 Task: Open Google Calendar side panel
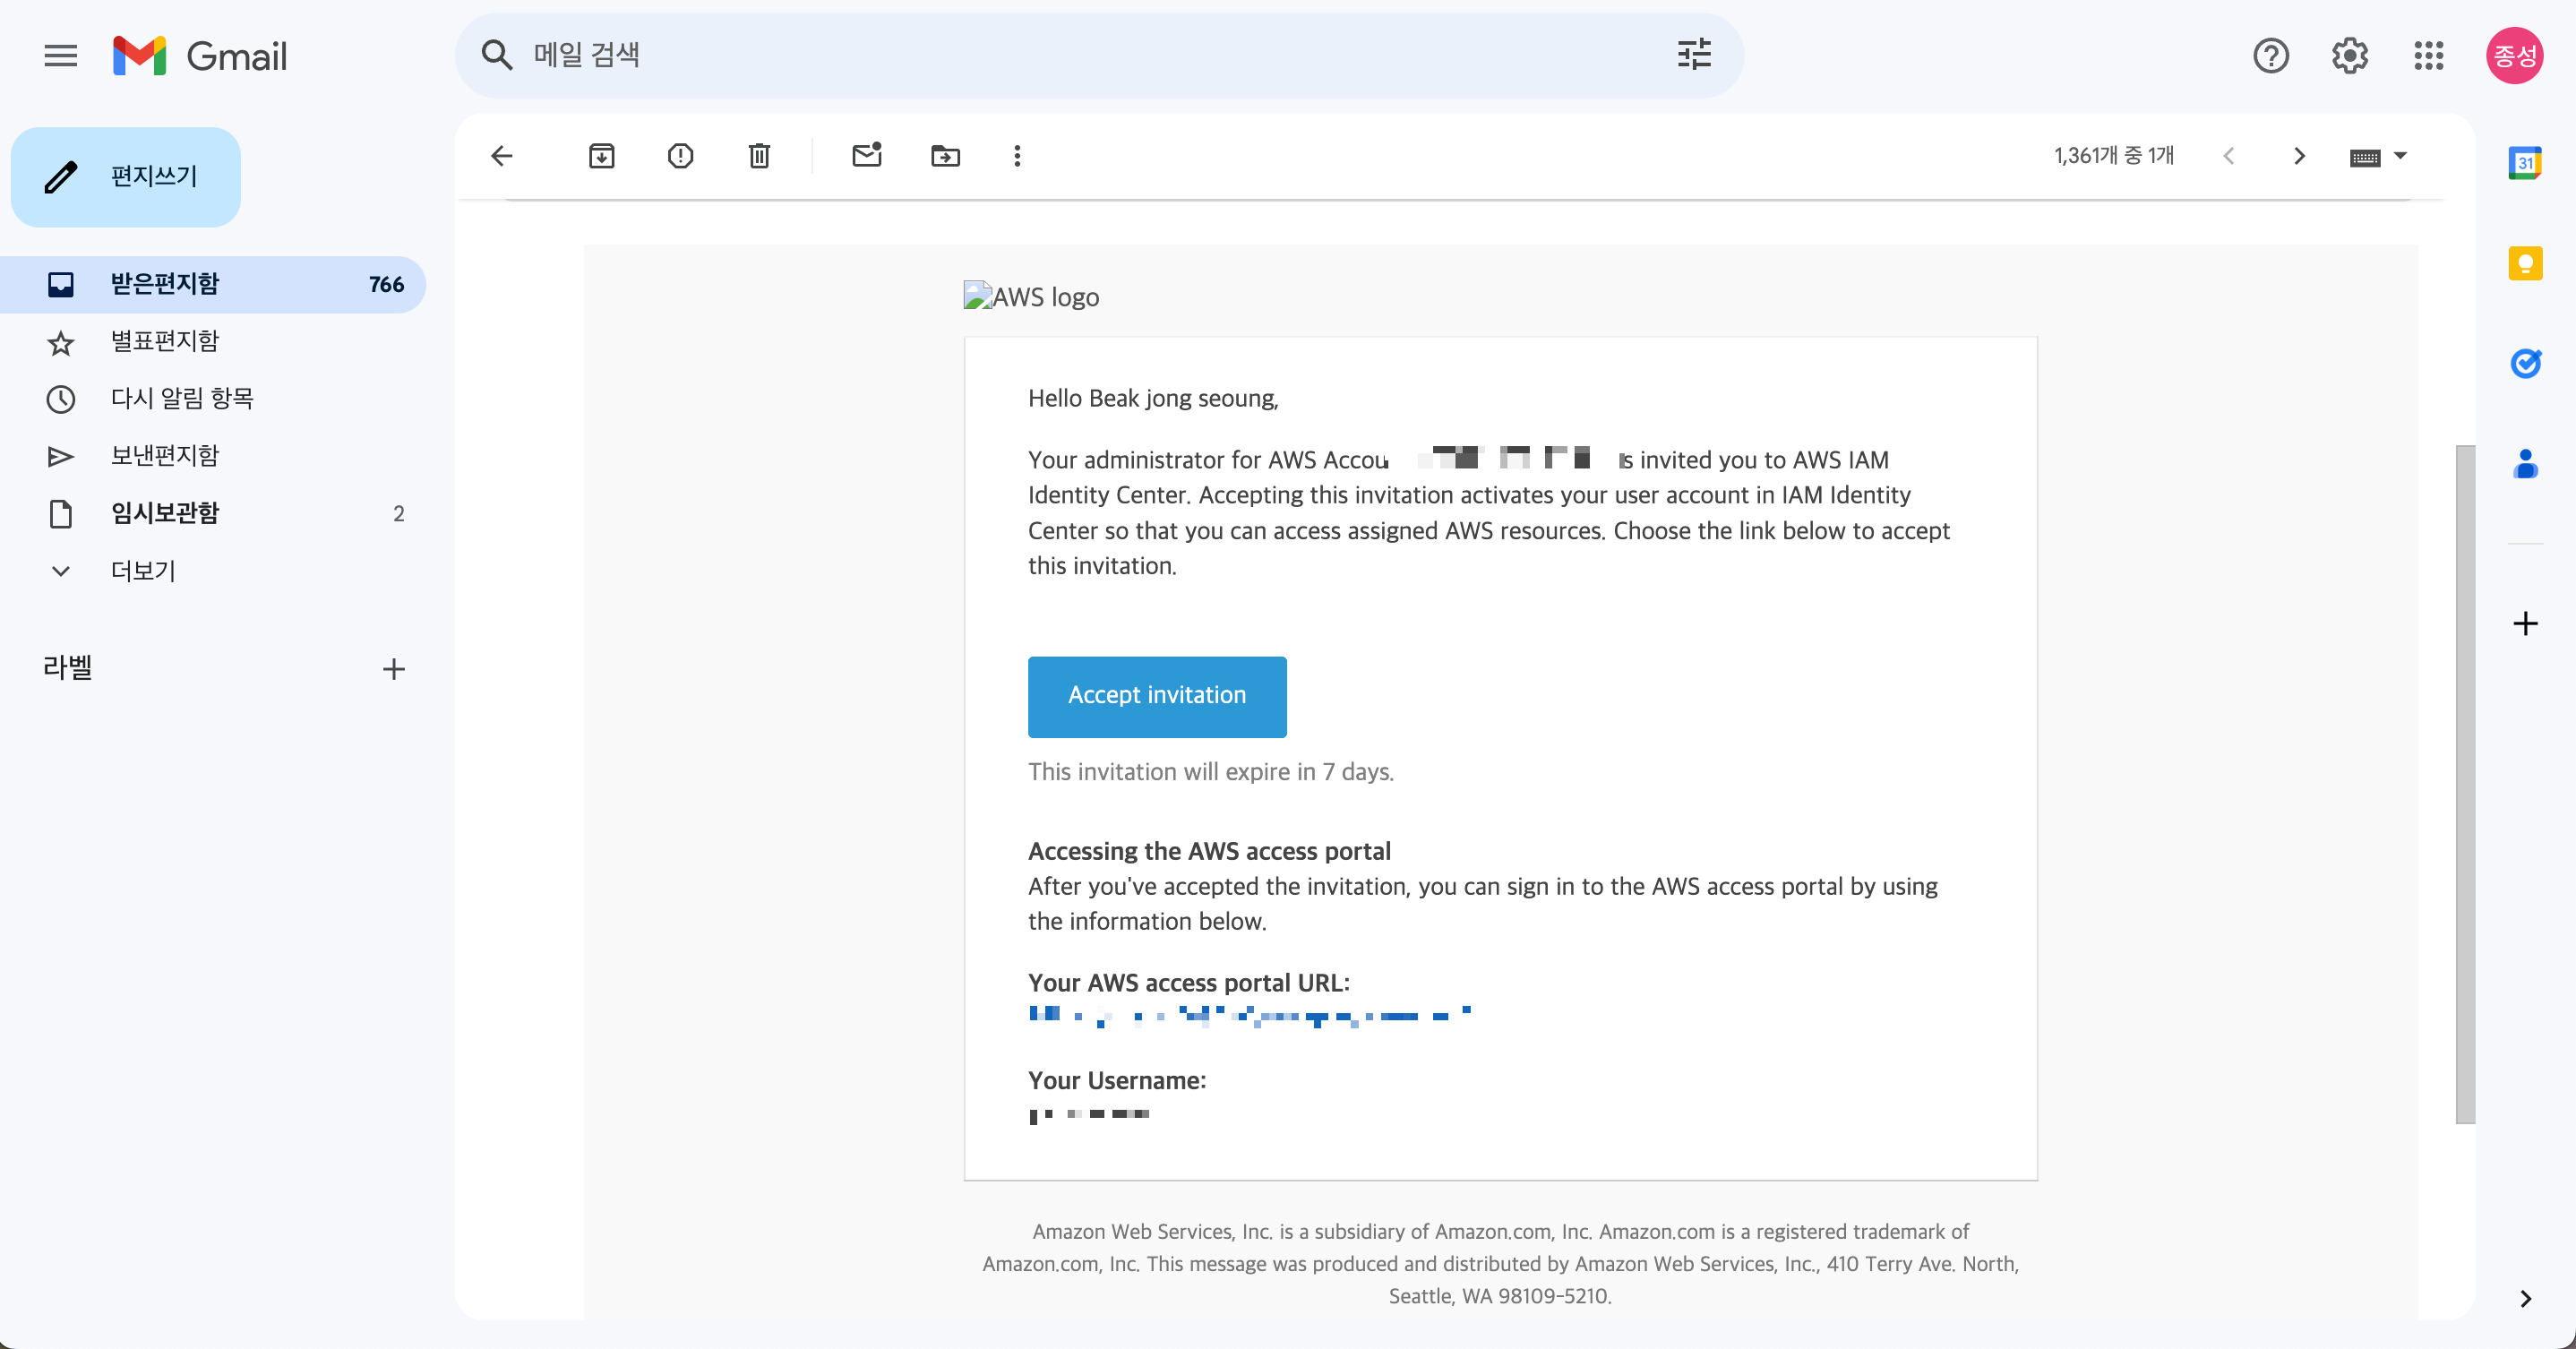pos(2524,163)
